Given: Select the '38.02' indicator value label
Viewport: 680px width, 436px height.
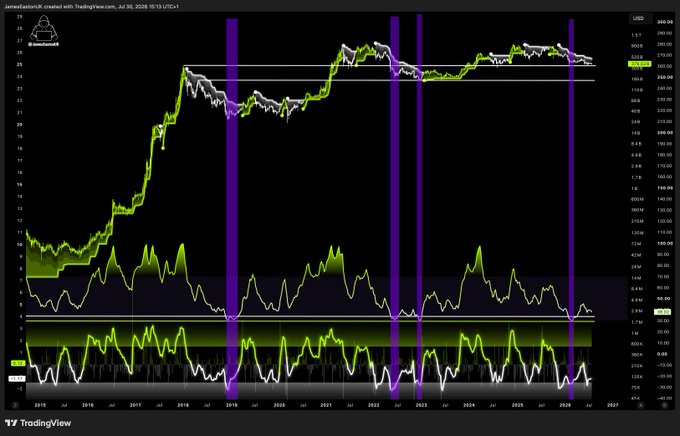Looking at the screenshot, I should pos(664,312).
